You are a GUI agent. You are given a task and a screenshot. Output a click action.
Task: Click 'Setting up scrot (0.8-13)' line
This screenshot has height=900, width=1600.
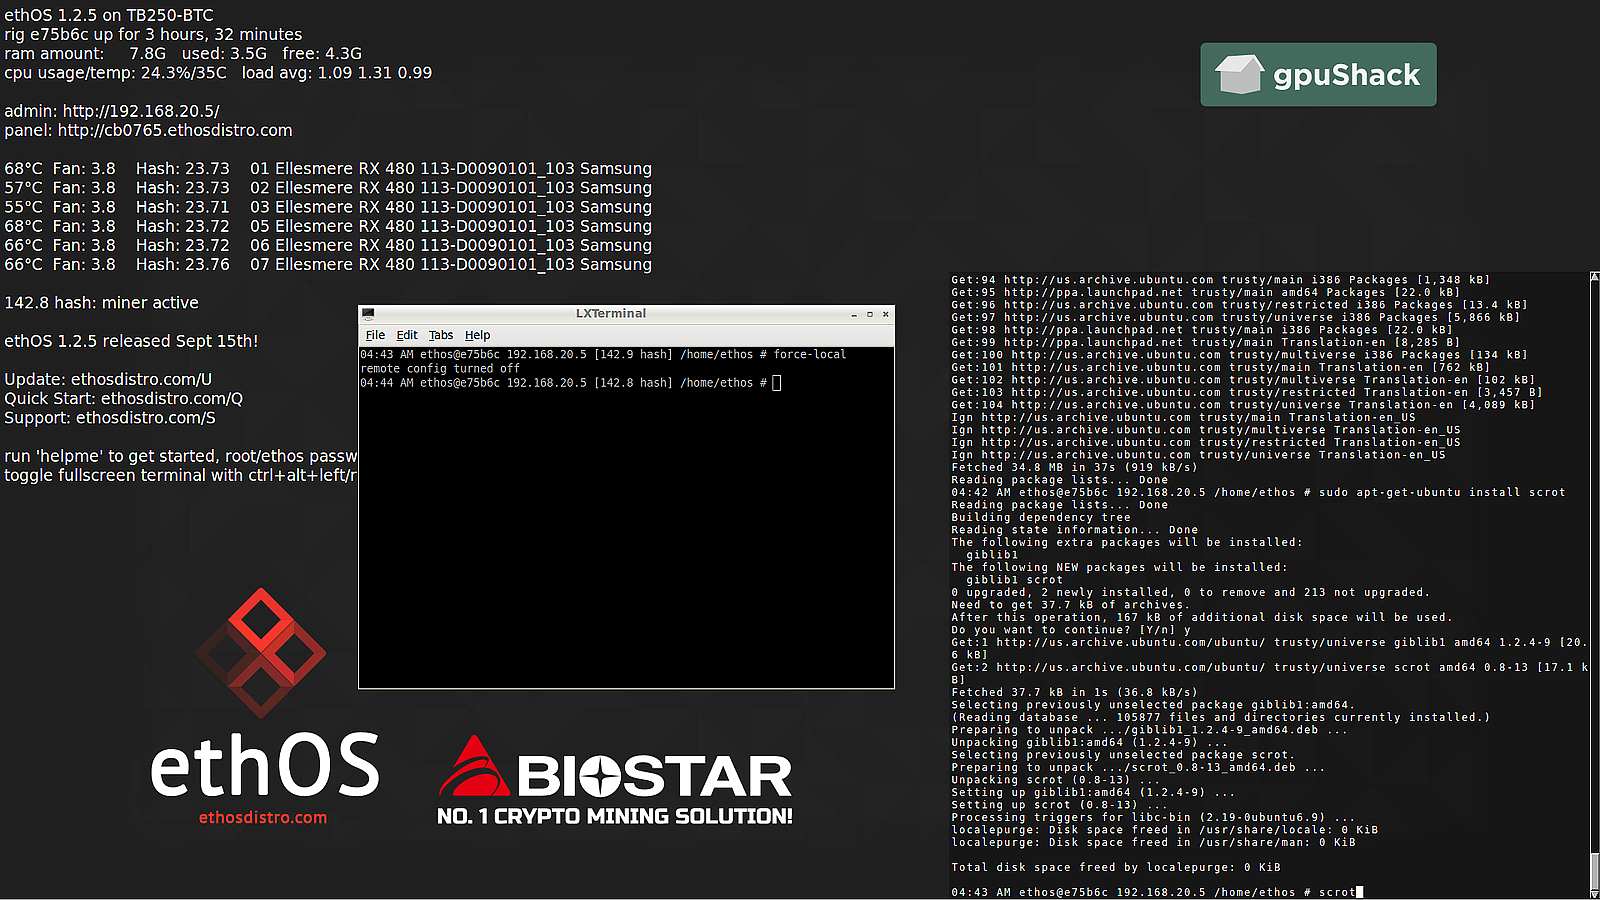coord(1059,805)
